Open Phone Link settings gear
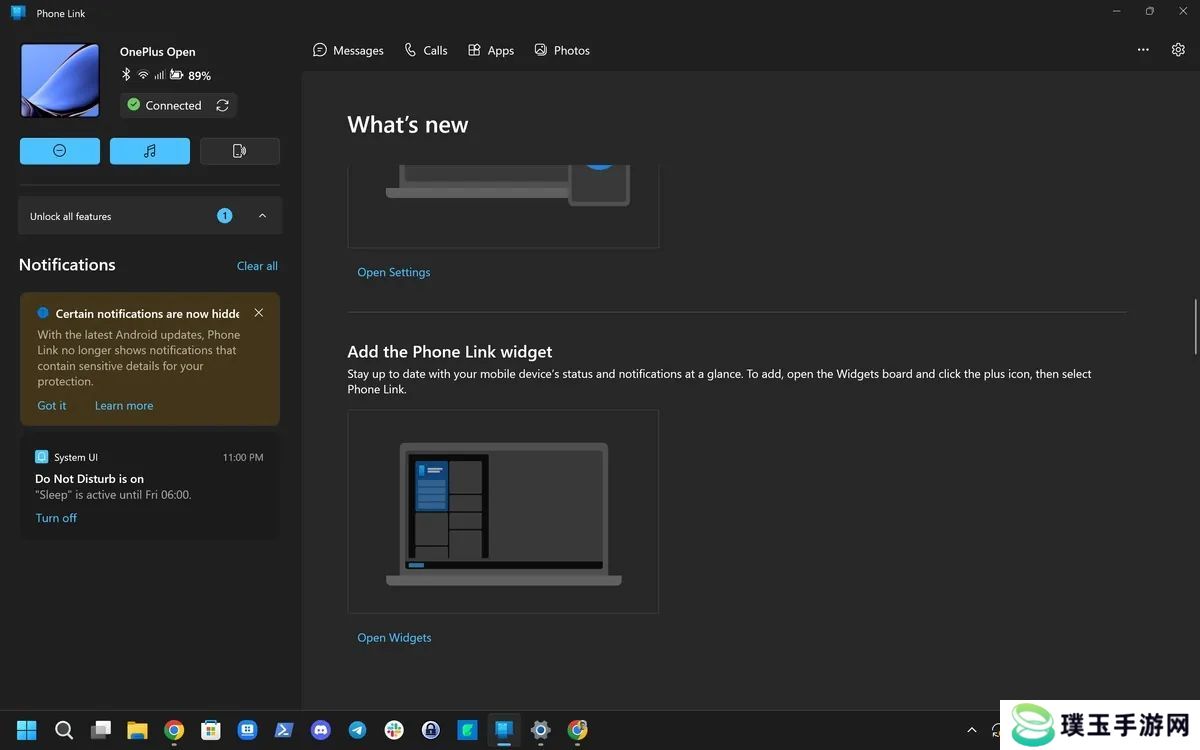 [1178, 50]
